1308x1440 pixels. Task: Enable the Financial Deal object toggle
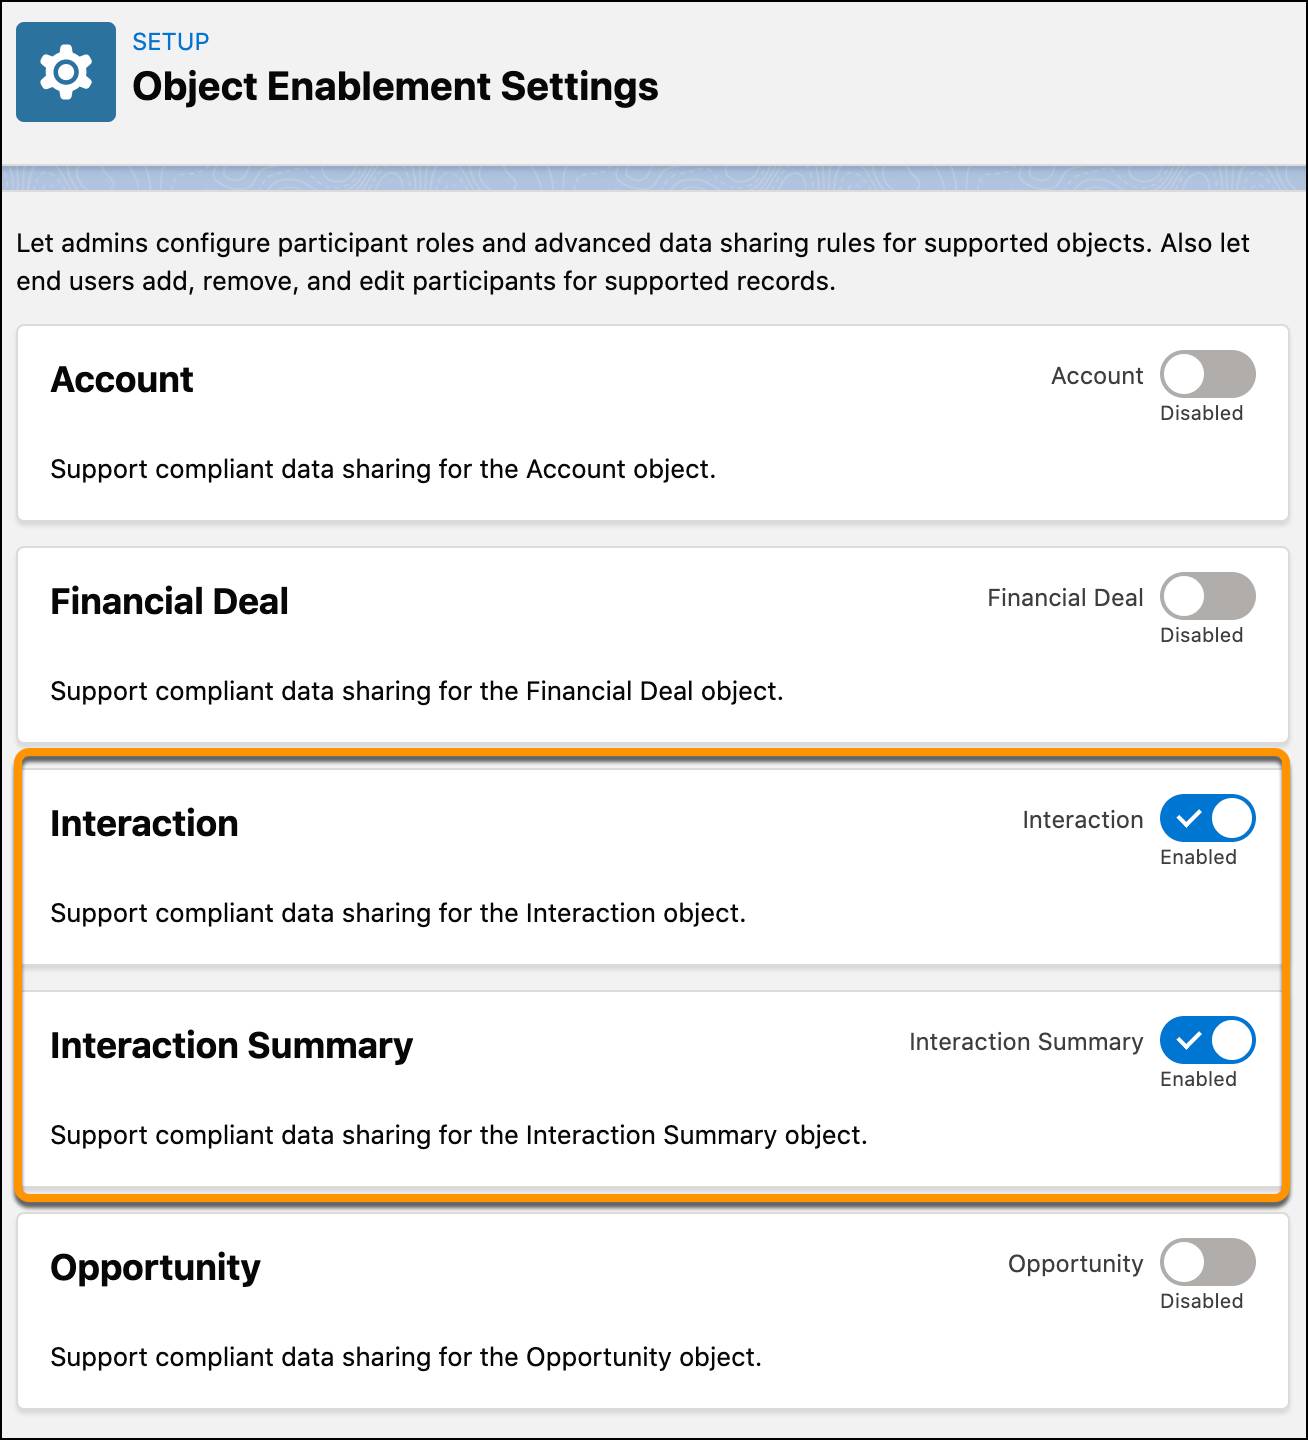1206,596
